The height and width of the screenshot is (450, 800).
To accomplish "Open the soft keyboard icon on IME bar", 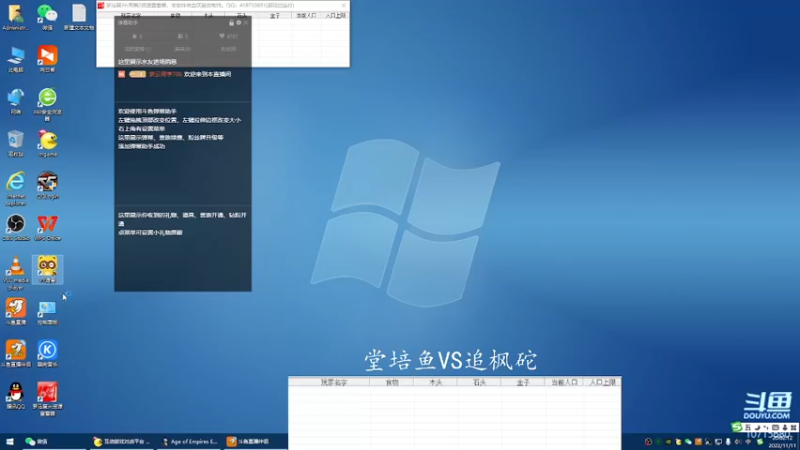I will pos(776,428).
